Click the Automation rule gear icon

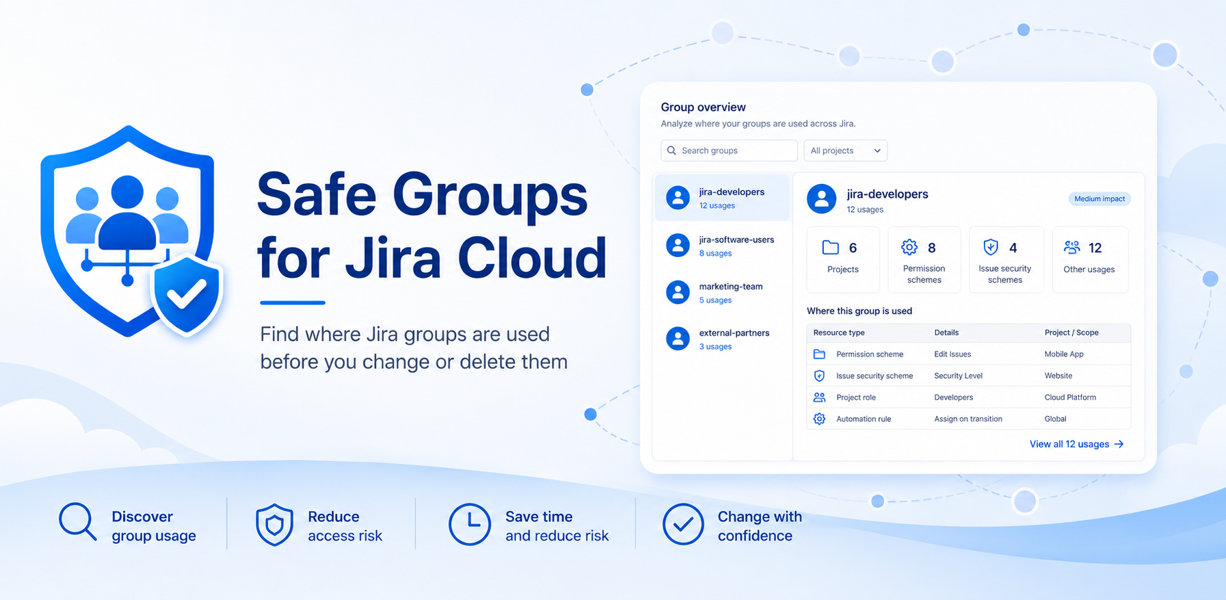[819, 419]
